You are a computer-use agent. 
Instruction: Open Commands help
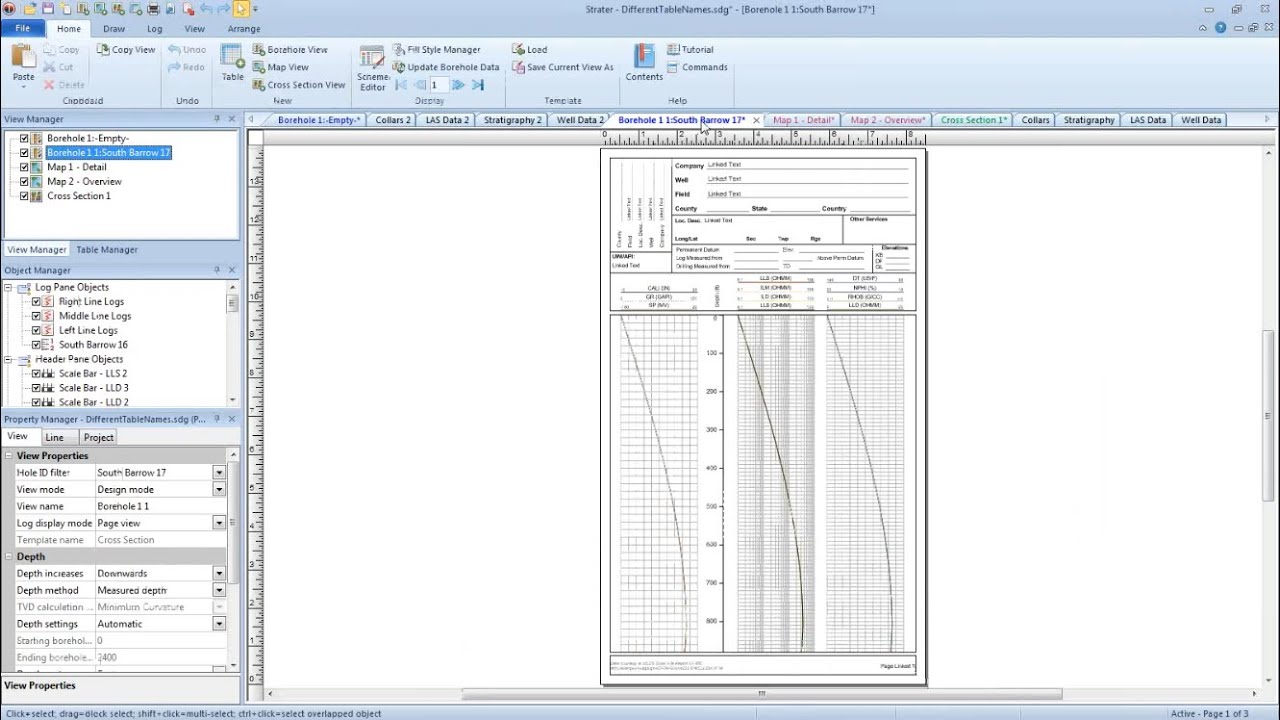coord(697,67)
